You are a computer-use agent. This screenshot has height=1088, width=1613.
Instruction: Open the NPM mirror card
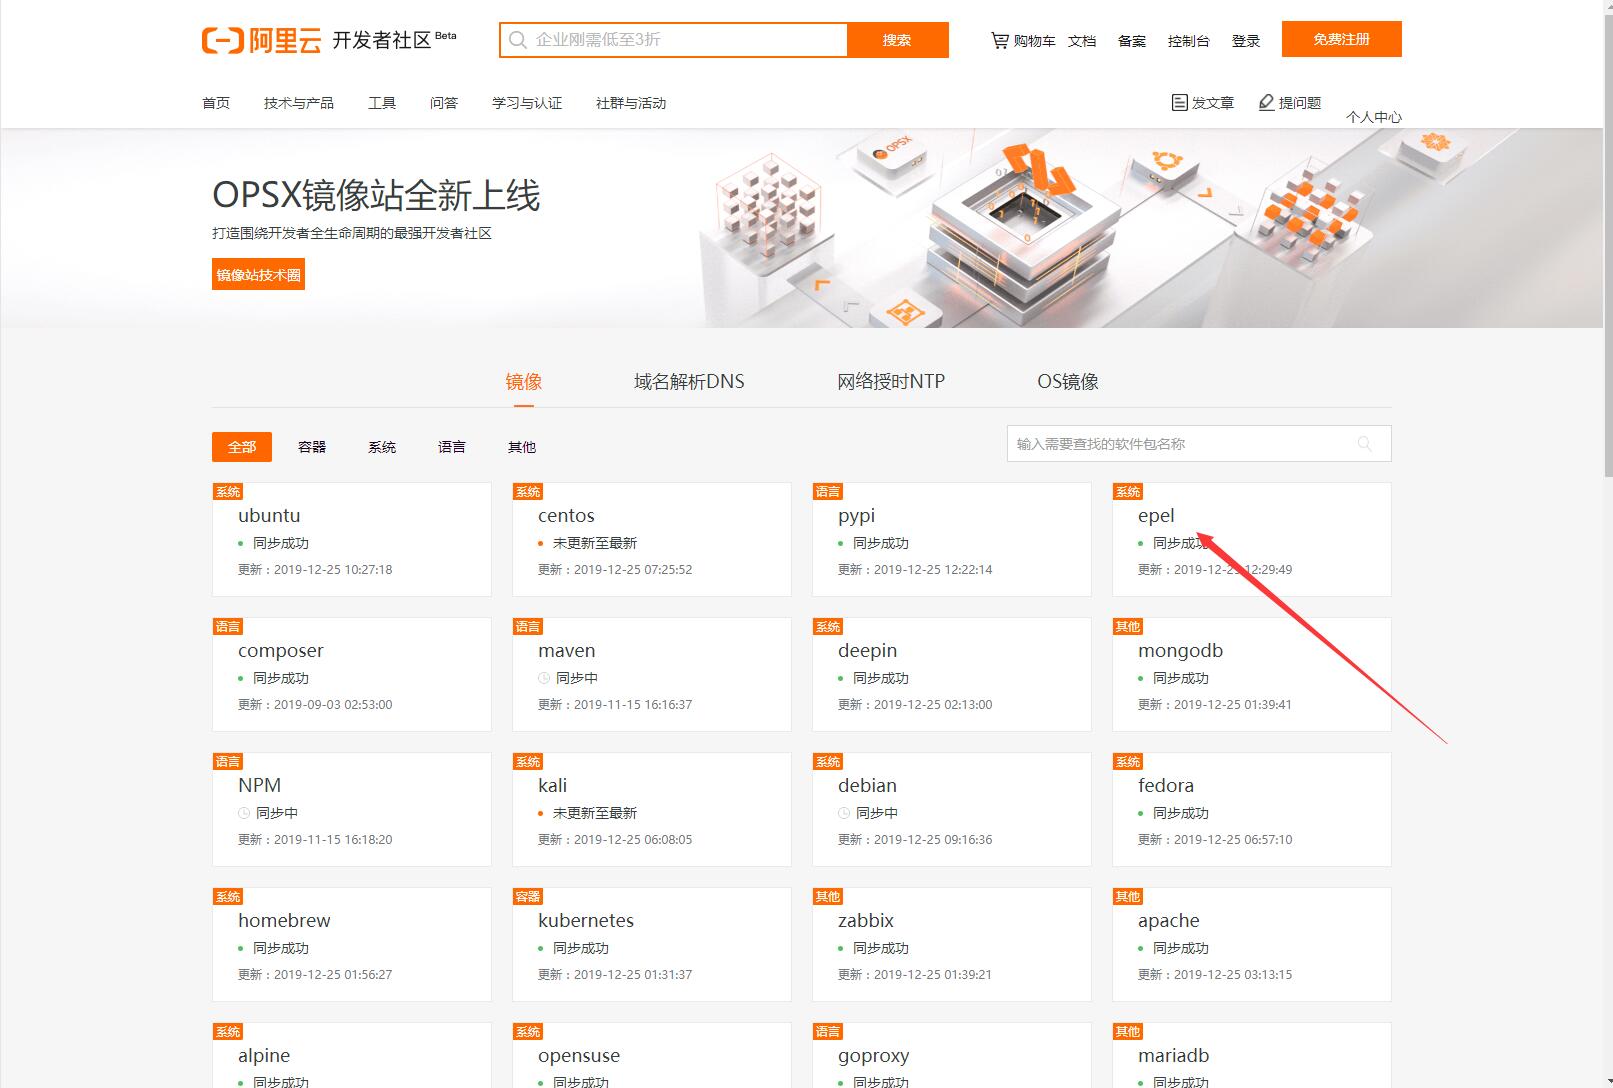coord(352,810)
